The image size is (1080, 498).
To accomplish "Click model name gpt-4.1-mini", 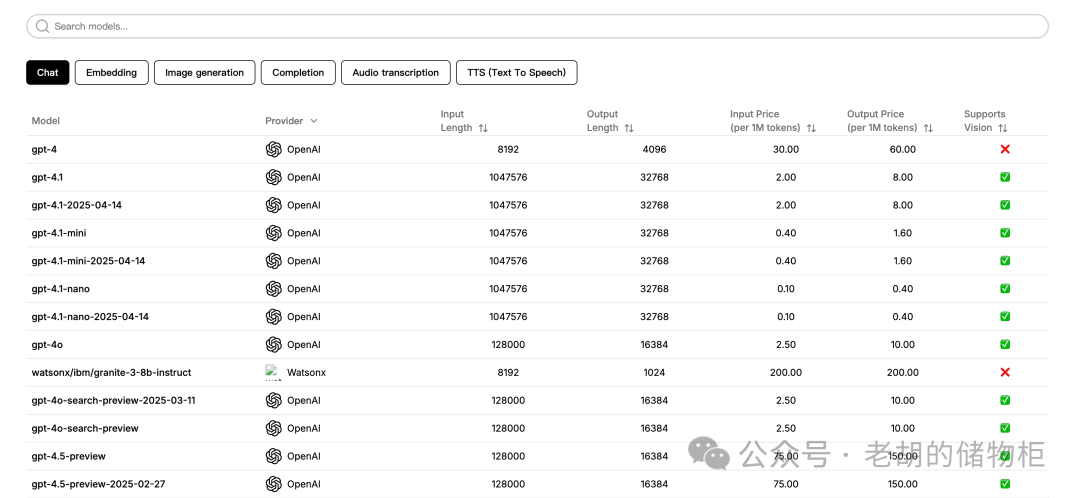I will 59,233.
